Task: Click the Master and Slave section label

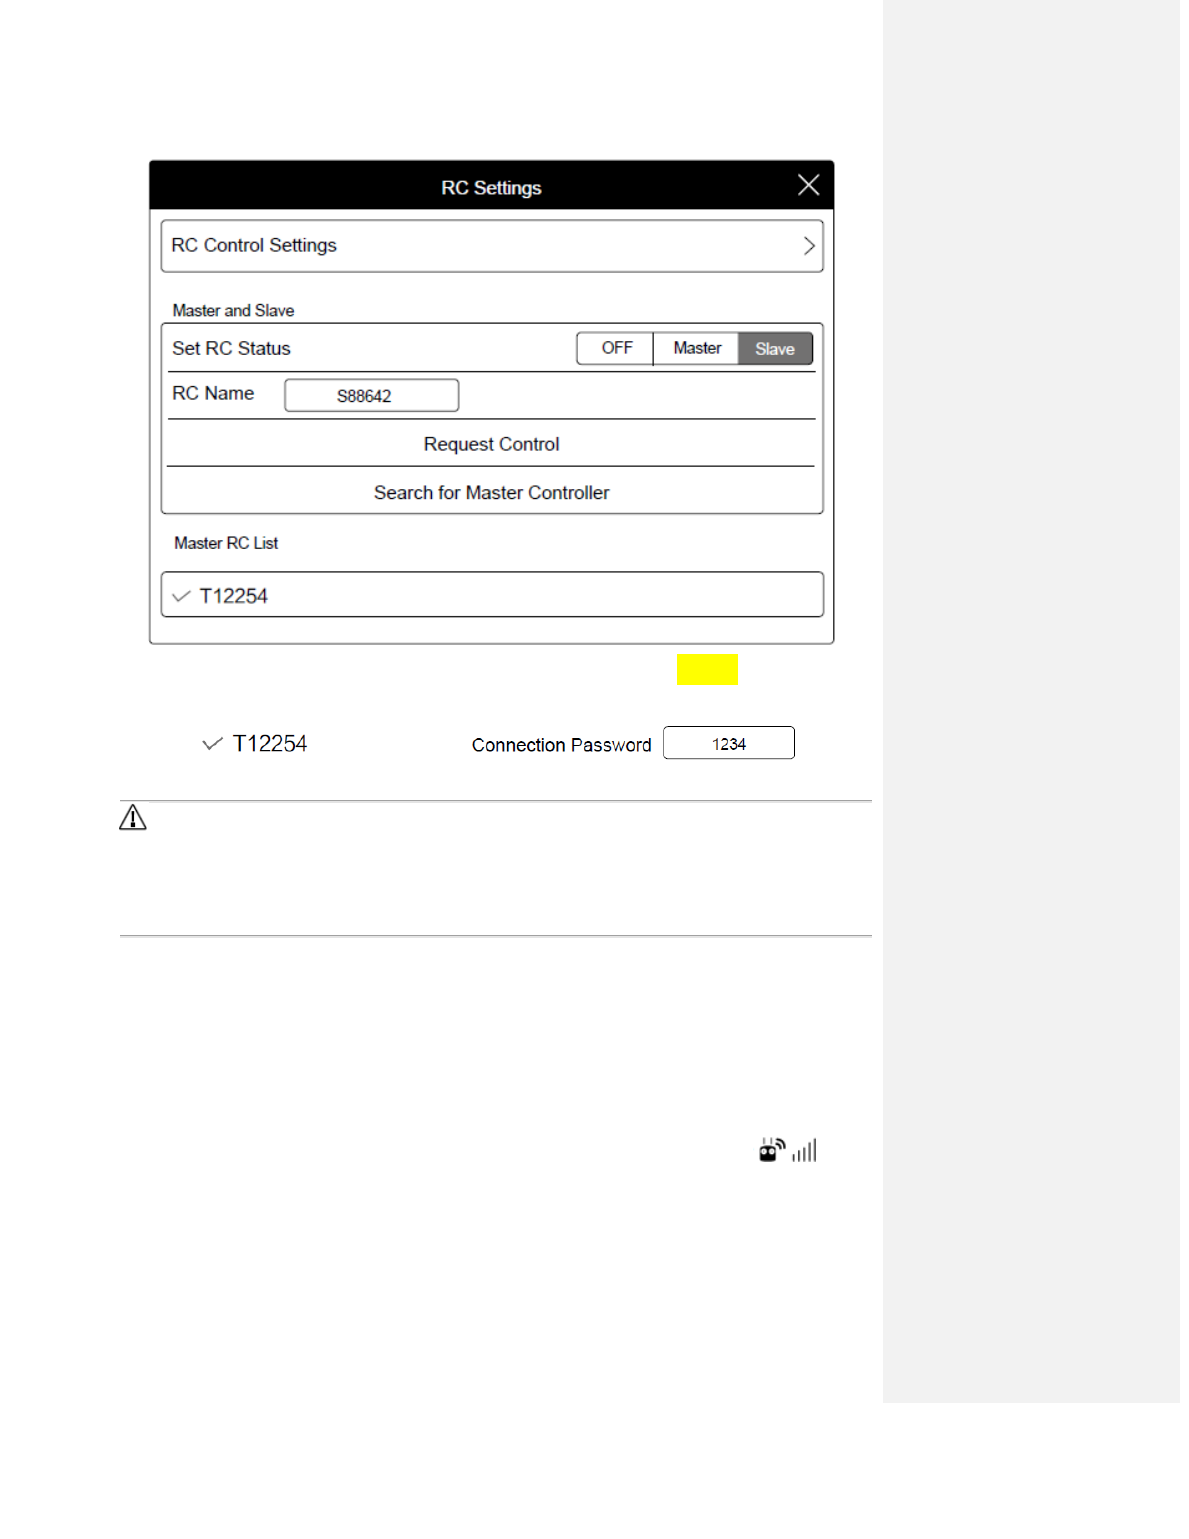Action: coord(233,311)
